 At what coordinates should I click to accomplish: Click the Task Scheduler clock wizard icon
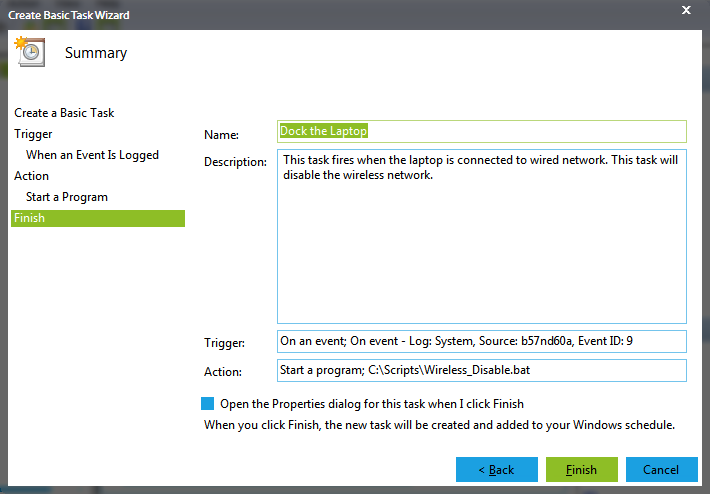28,53
